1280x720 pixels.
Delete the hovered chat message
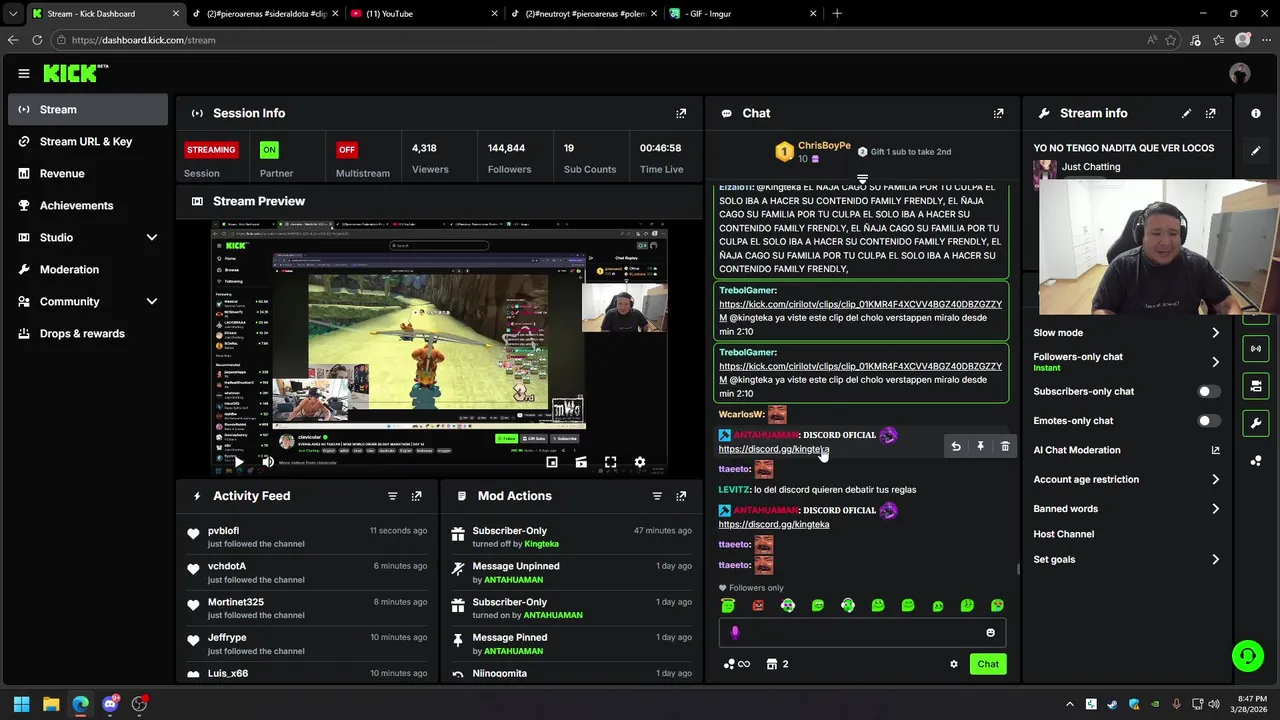tap(1005, 447)
